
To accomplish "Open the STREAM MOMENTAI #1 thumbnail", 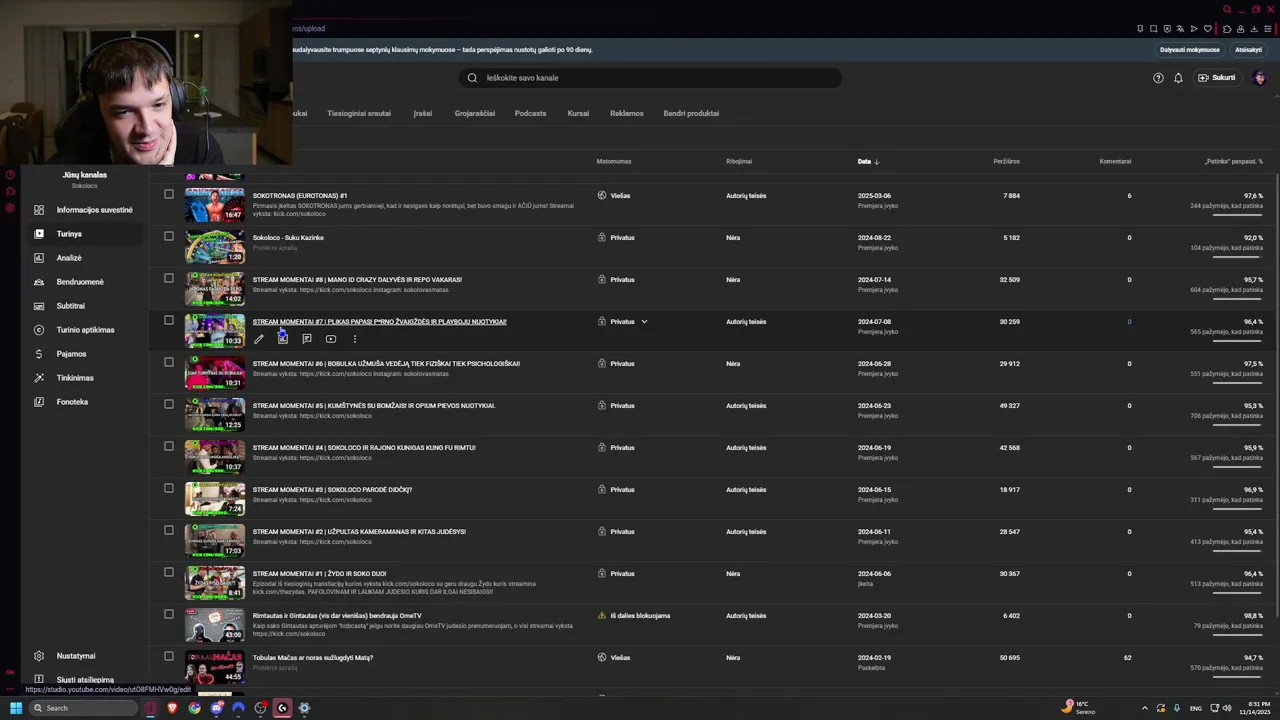I will (x=214, y=583).
